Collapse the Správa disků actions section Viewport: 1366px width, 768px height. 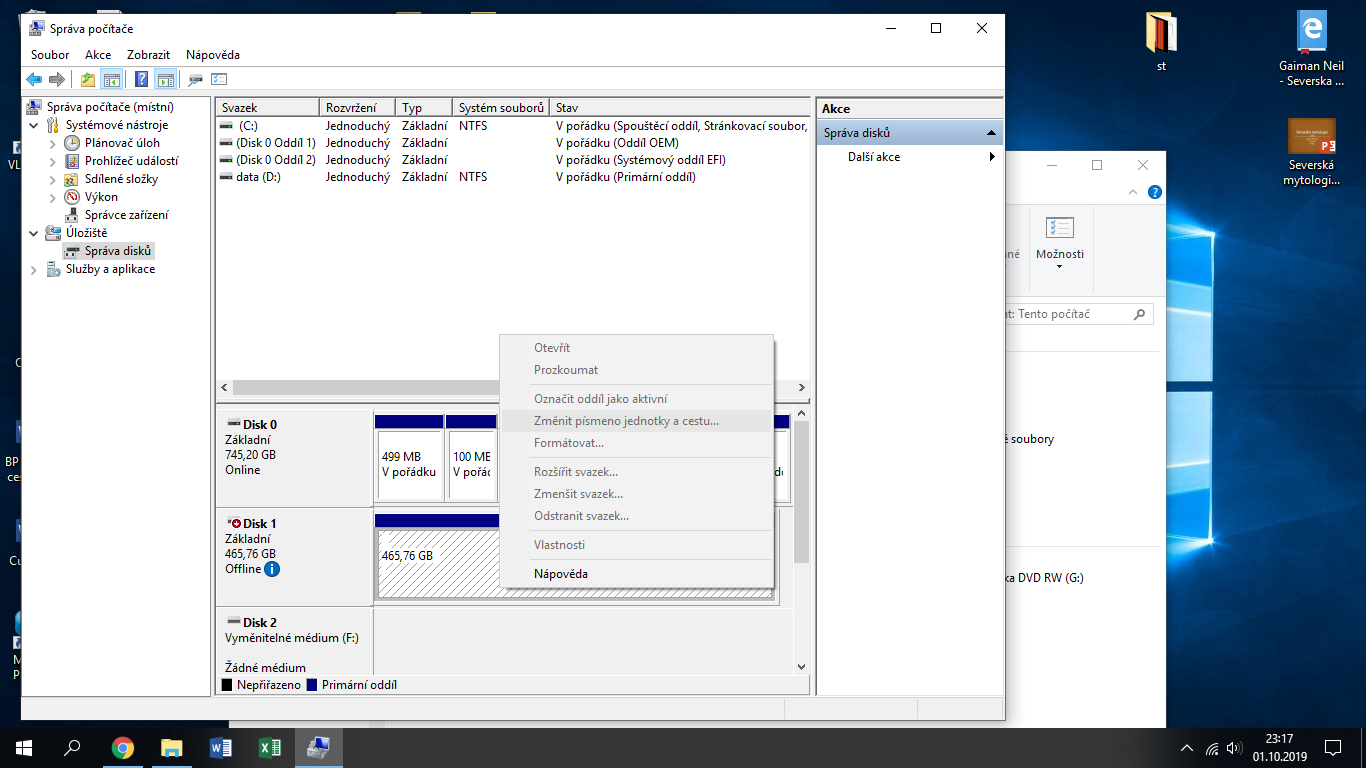tap(991, 133)
